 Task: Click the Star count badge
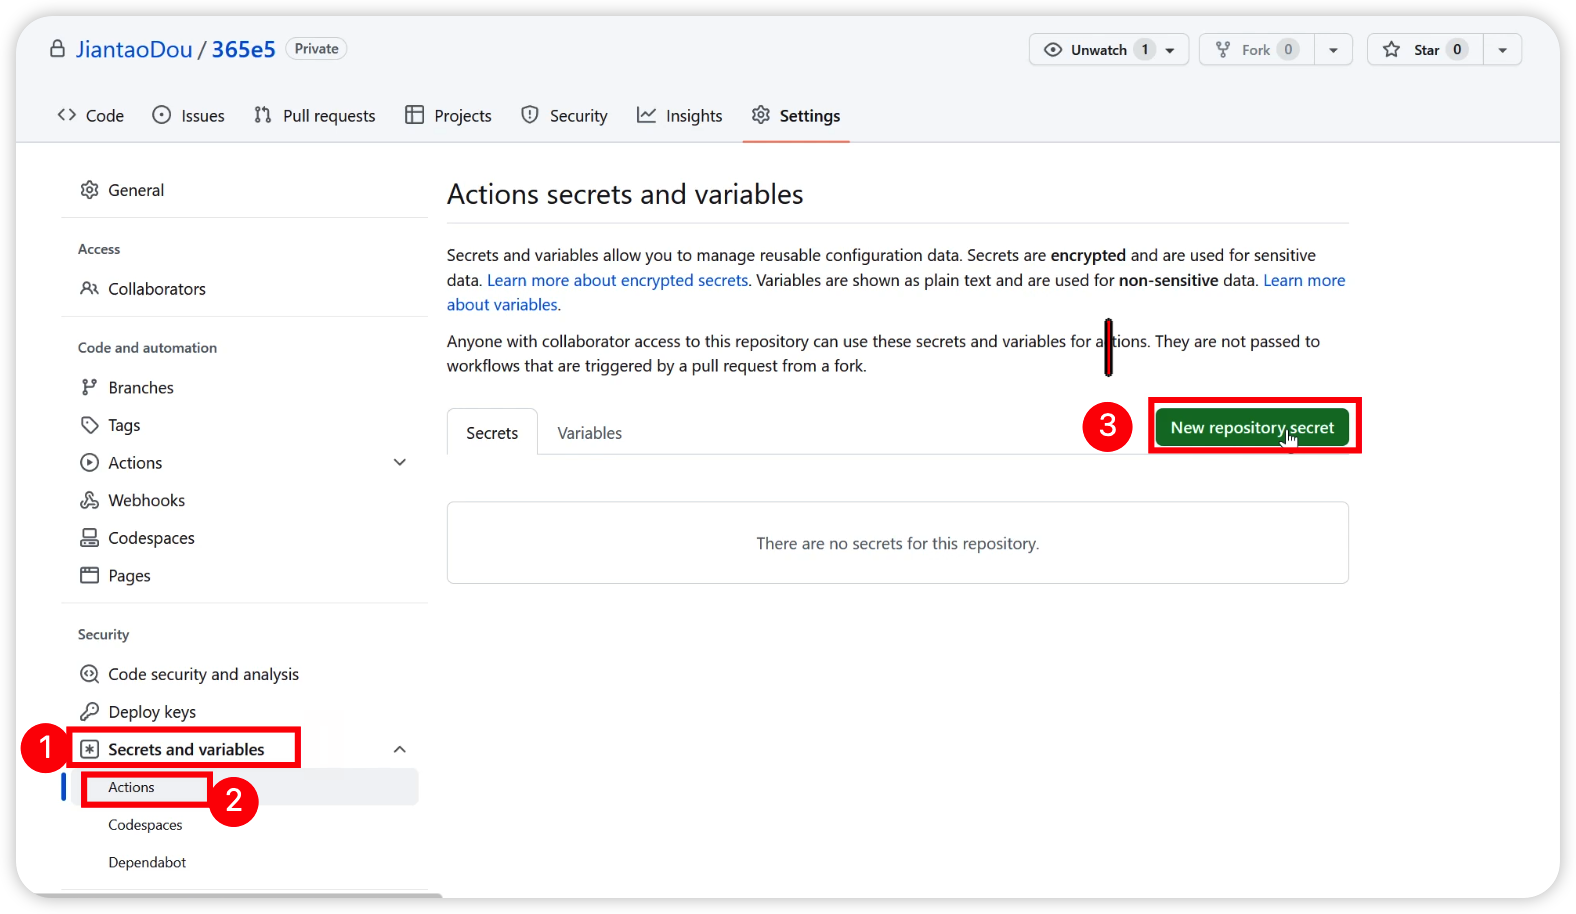[1457, 50]
